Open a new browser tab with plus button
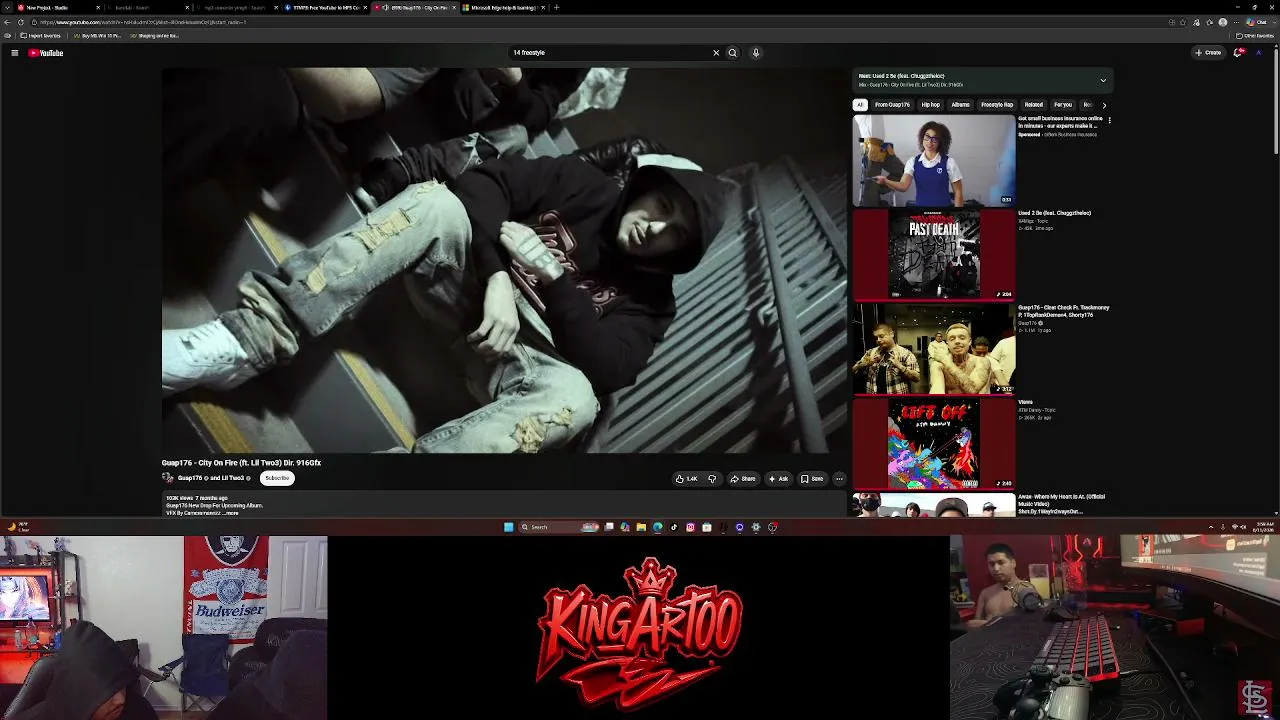 pos(557,7)
